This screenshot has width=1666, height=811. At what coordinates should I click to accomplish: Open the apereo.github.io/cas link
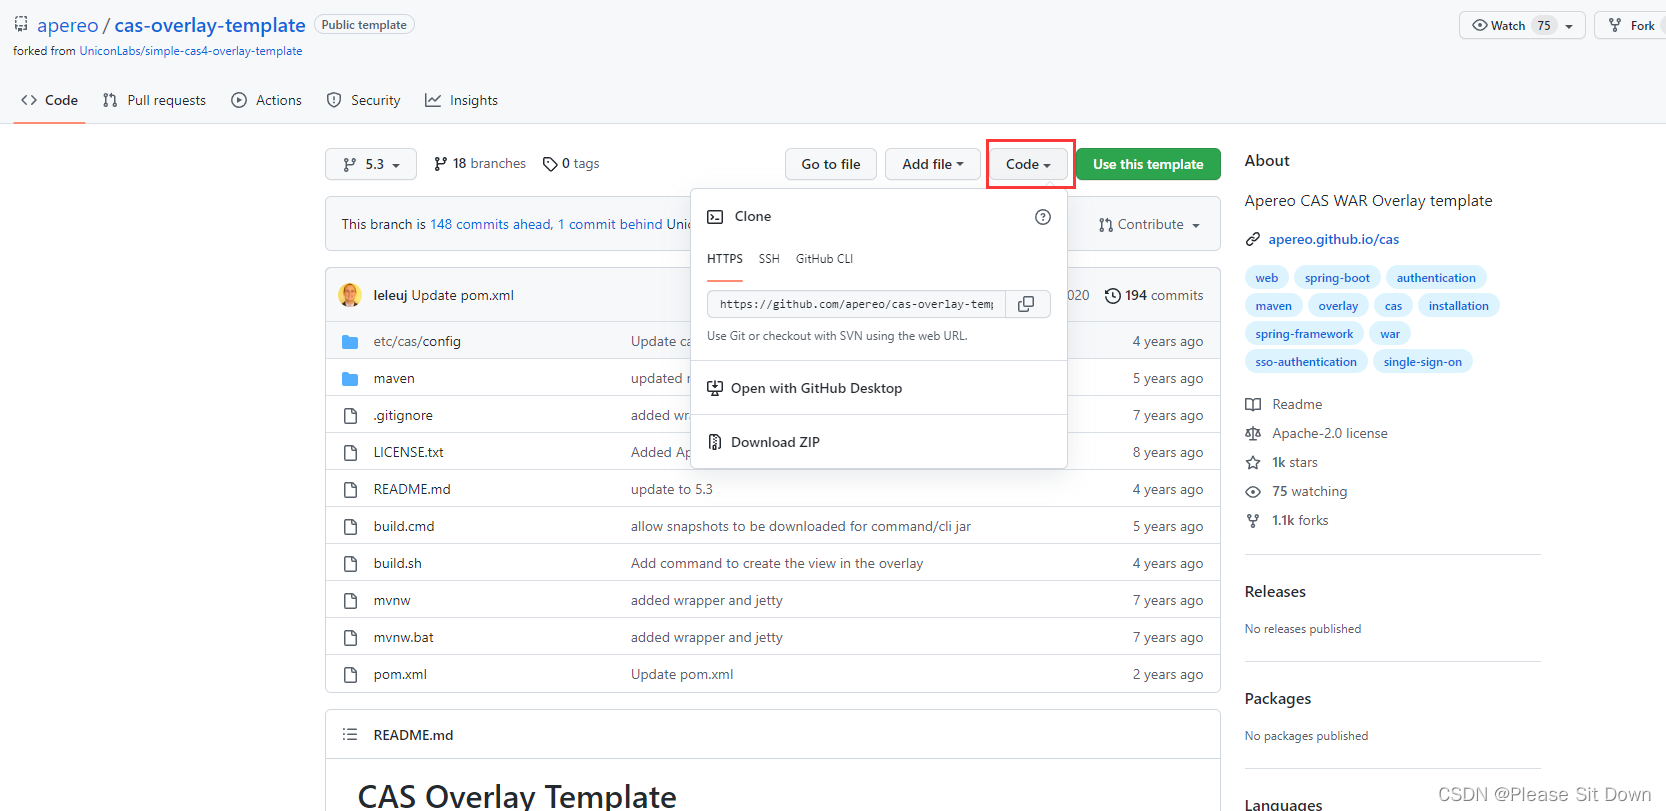pyautogui.click(x=1334, y=239)
